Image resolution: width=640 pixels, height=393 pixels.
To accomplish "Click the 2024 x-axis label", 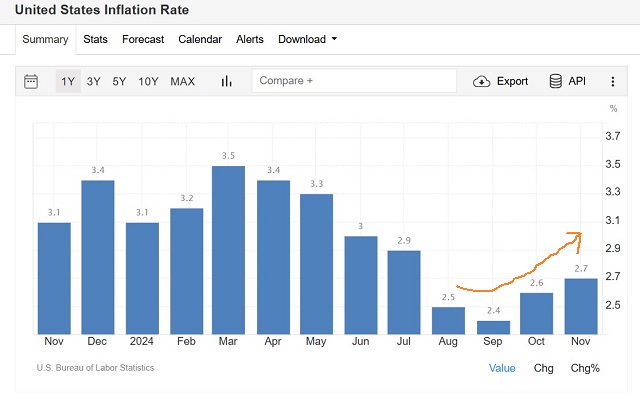I will (142, 341).
